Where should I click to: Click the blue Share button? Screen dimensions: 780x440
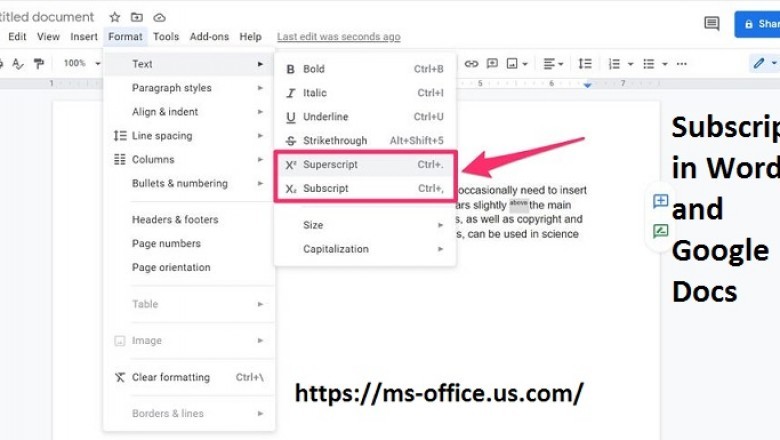757,24
